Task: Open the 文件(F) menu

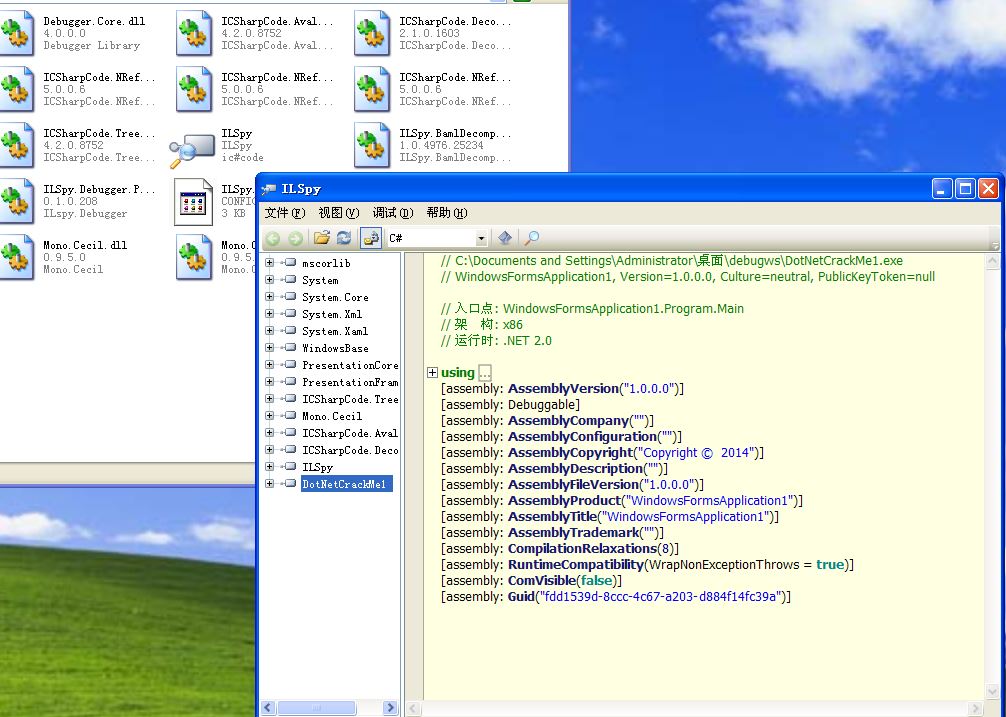Action: pyautogui.click(x=285, y=213)
